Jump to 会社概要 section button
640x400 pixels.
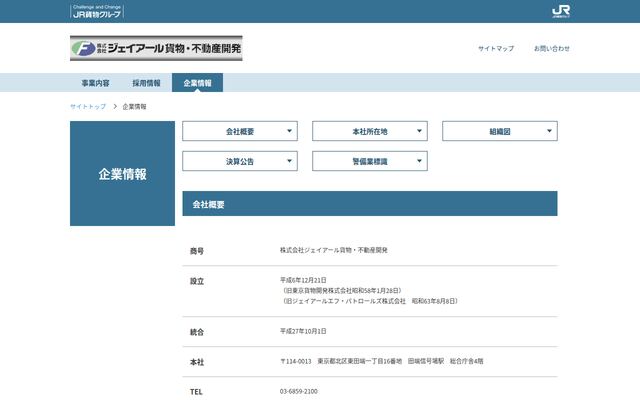[x=240, y=131]
